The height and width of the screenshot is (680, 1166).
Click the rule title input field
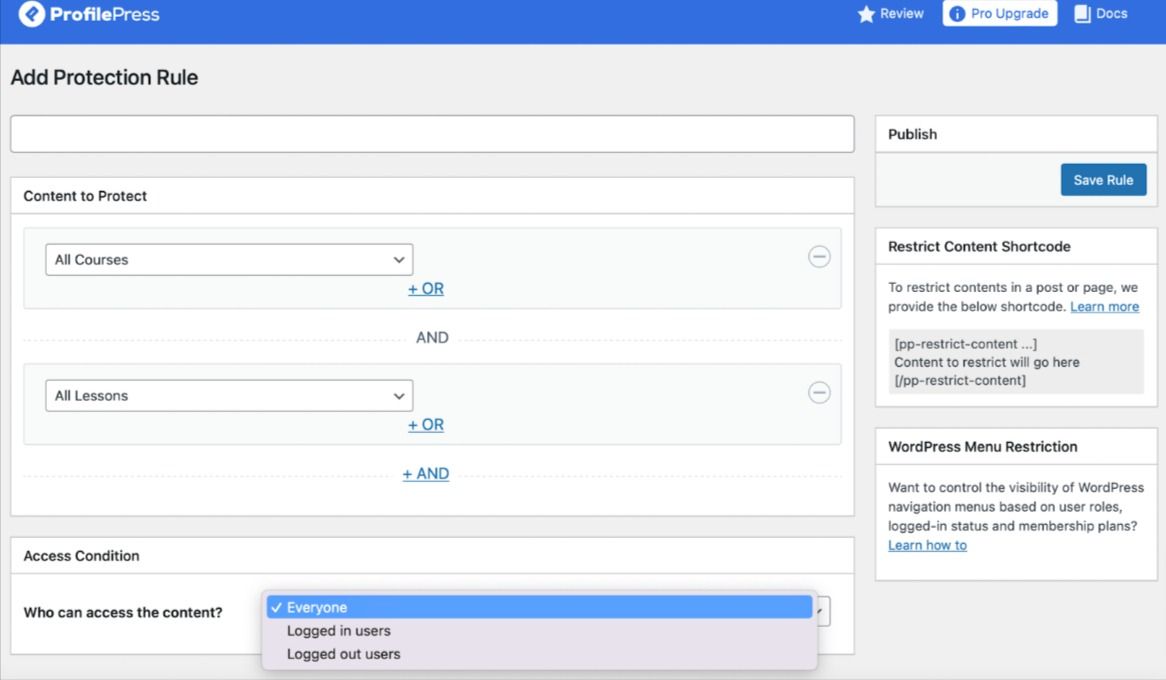click(x=432, y=134)
